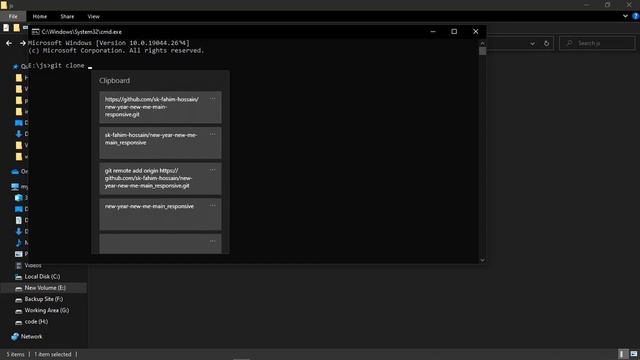Viewport: 640px width, 360px height.
Task: Expand the File Explorer ribbon chevron
Action: 625,16
